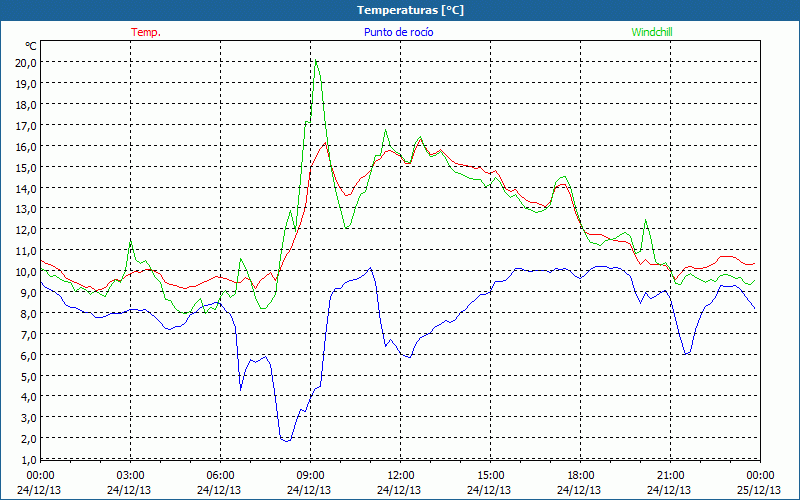The width and height of the screenshot is (800, 500).
Task: Click the 09:00 time axis label
Action: click(310, 476)
